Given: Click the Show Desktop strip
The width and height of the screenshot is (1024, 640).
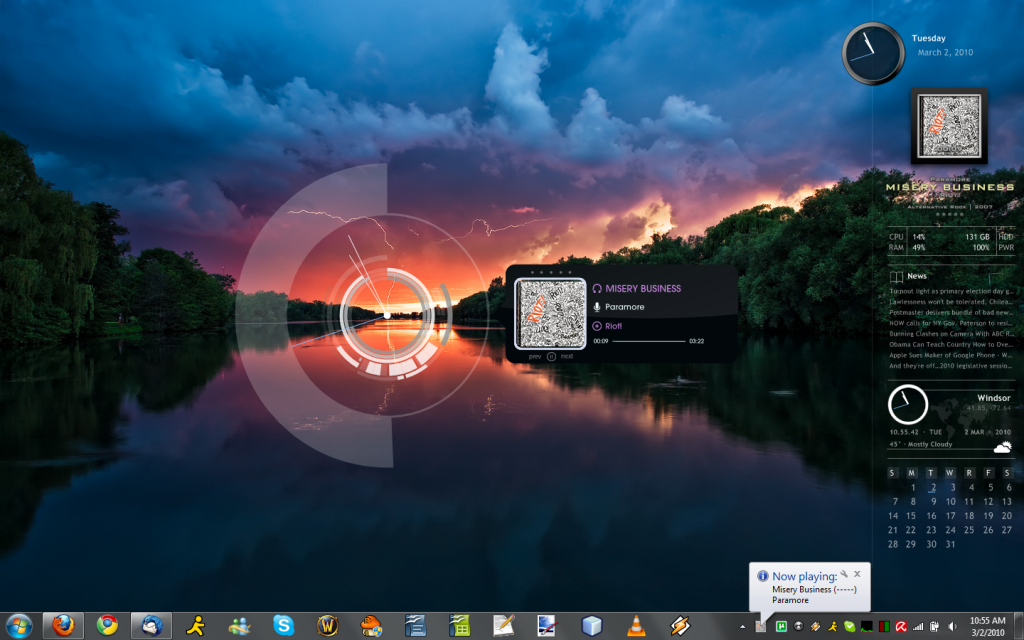Looking at the screenshot, I should click(1019, 626).
